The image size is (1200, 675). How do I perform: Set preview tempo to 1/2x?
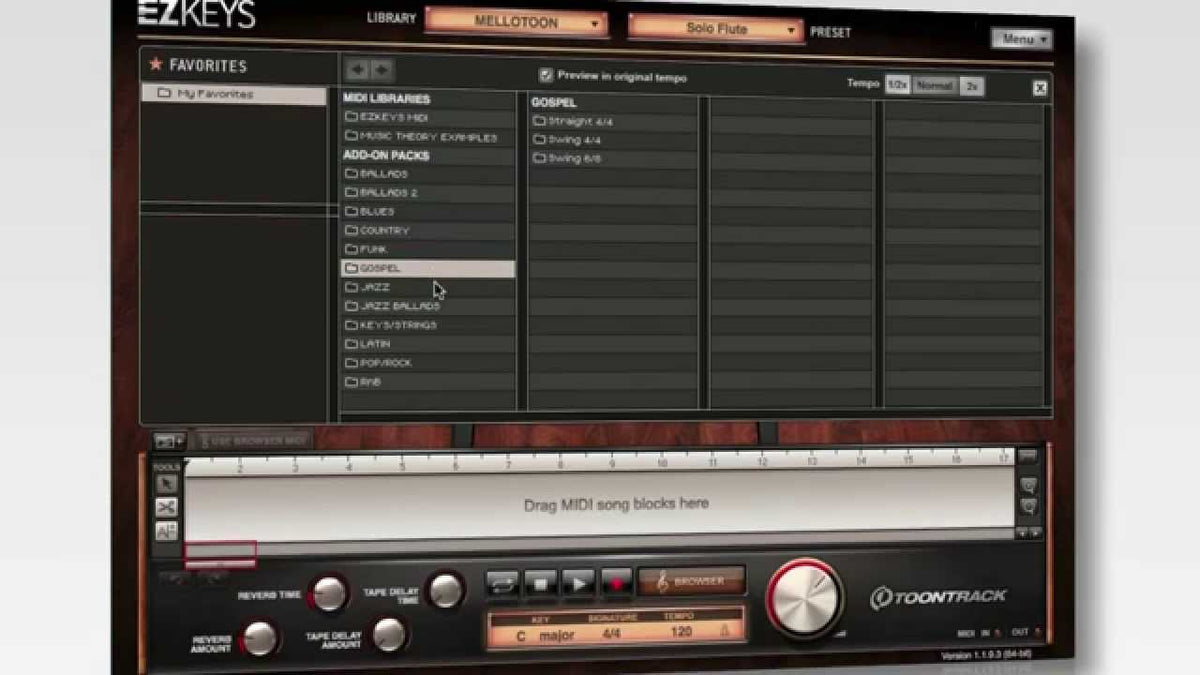897,86
